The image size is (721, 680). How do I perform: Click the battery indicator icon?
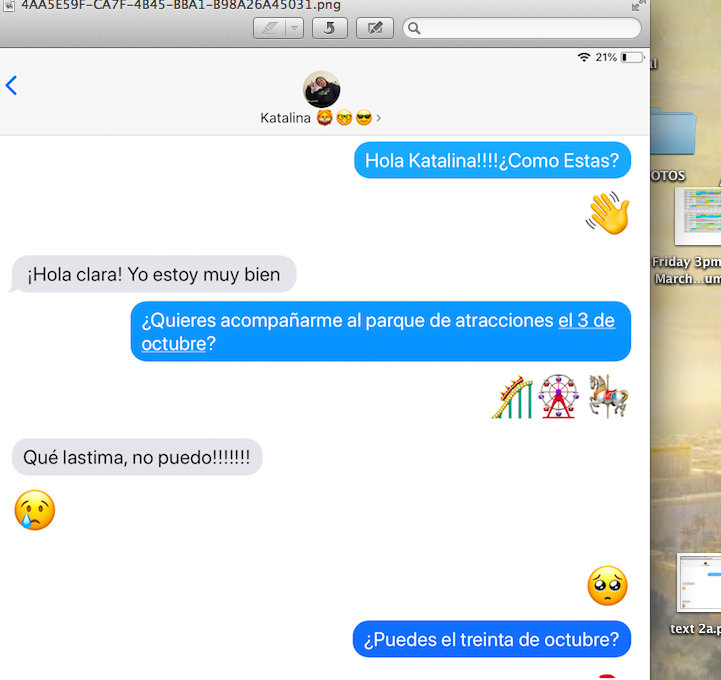[633, 57]
